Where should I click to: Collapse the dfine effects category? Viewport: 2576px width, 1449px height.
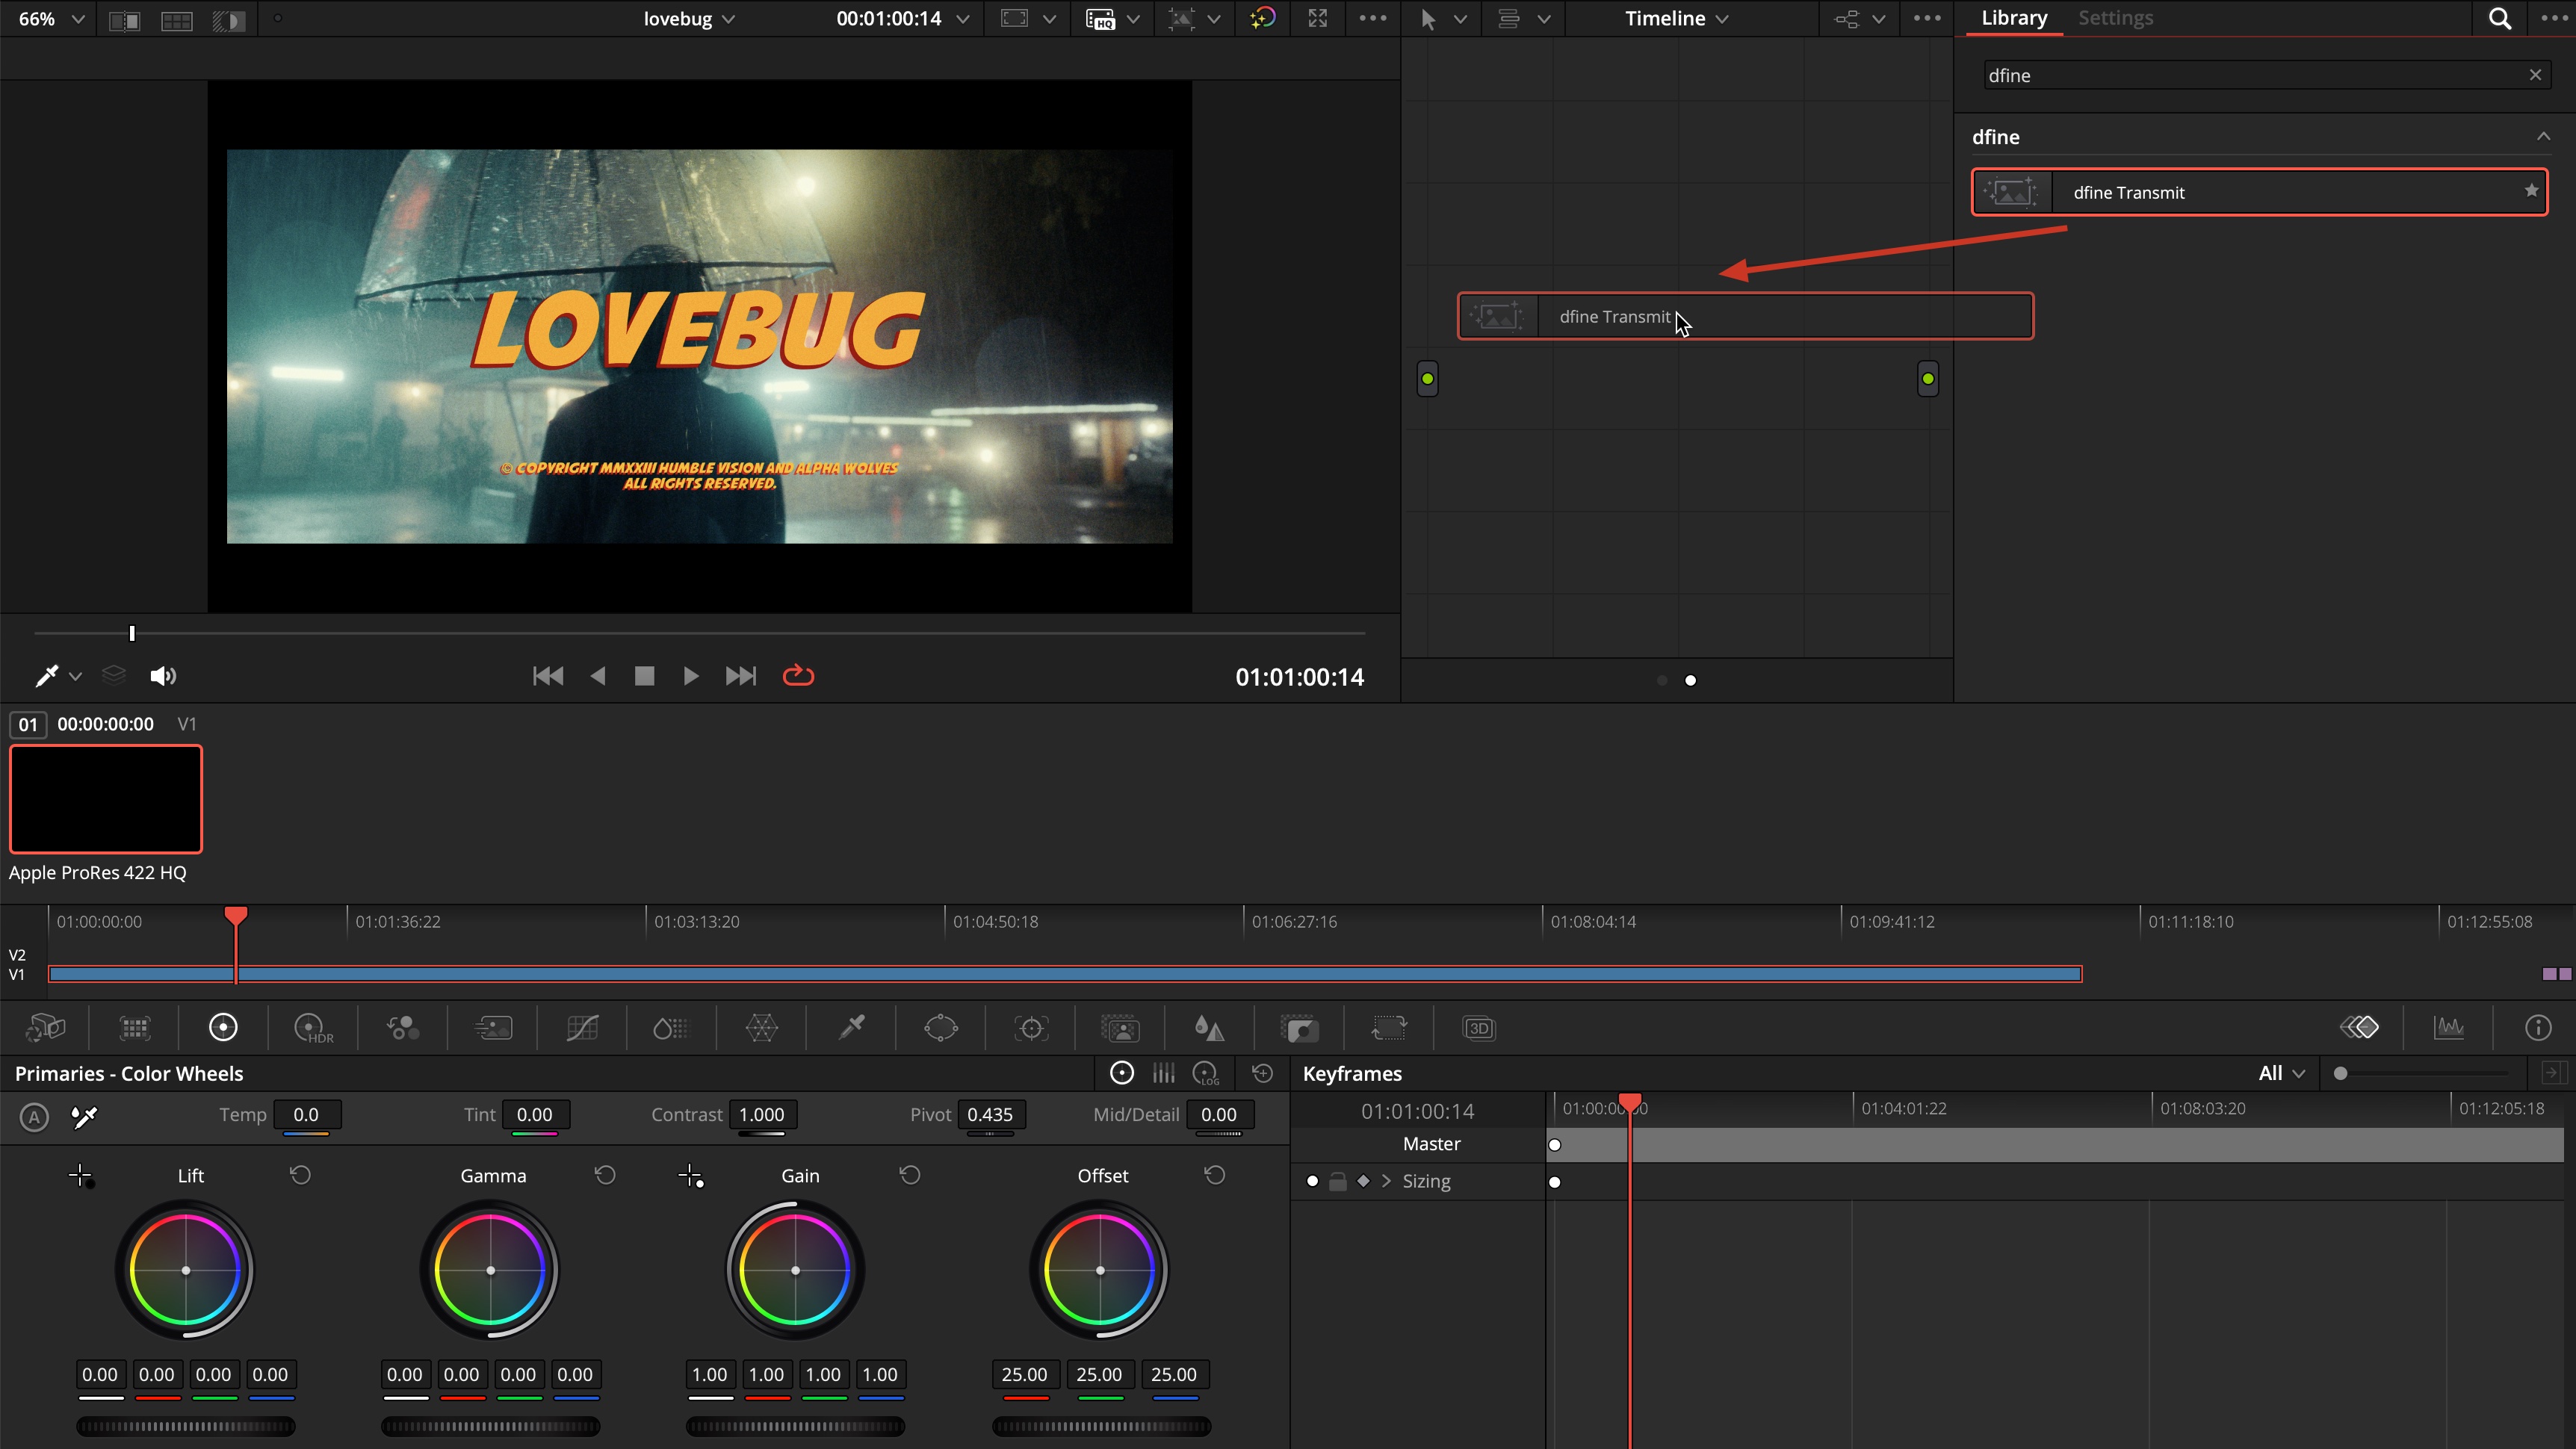2543,137
